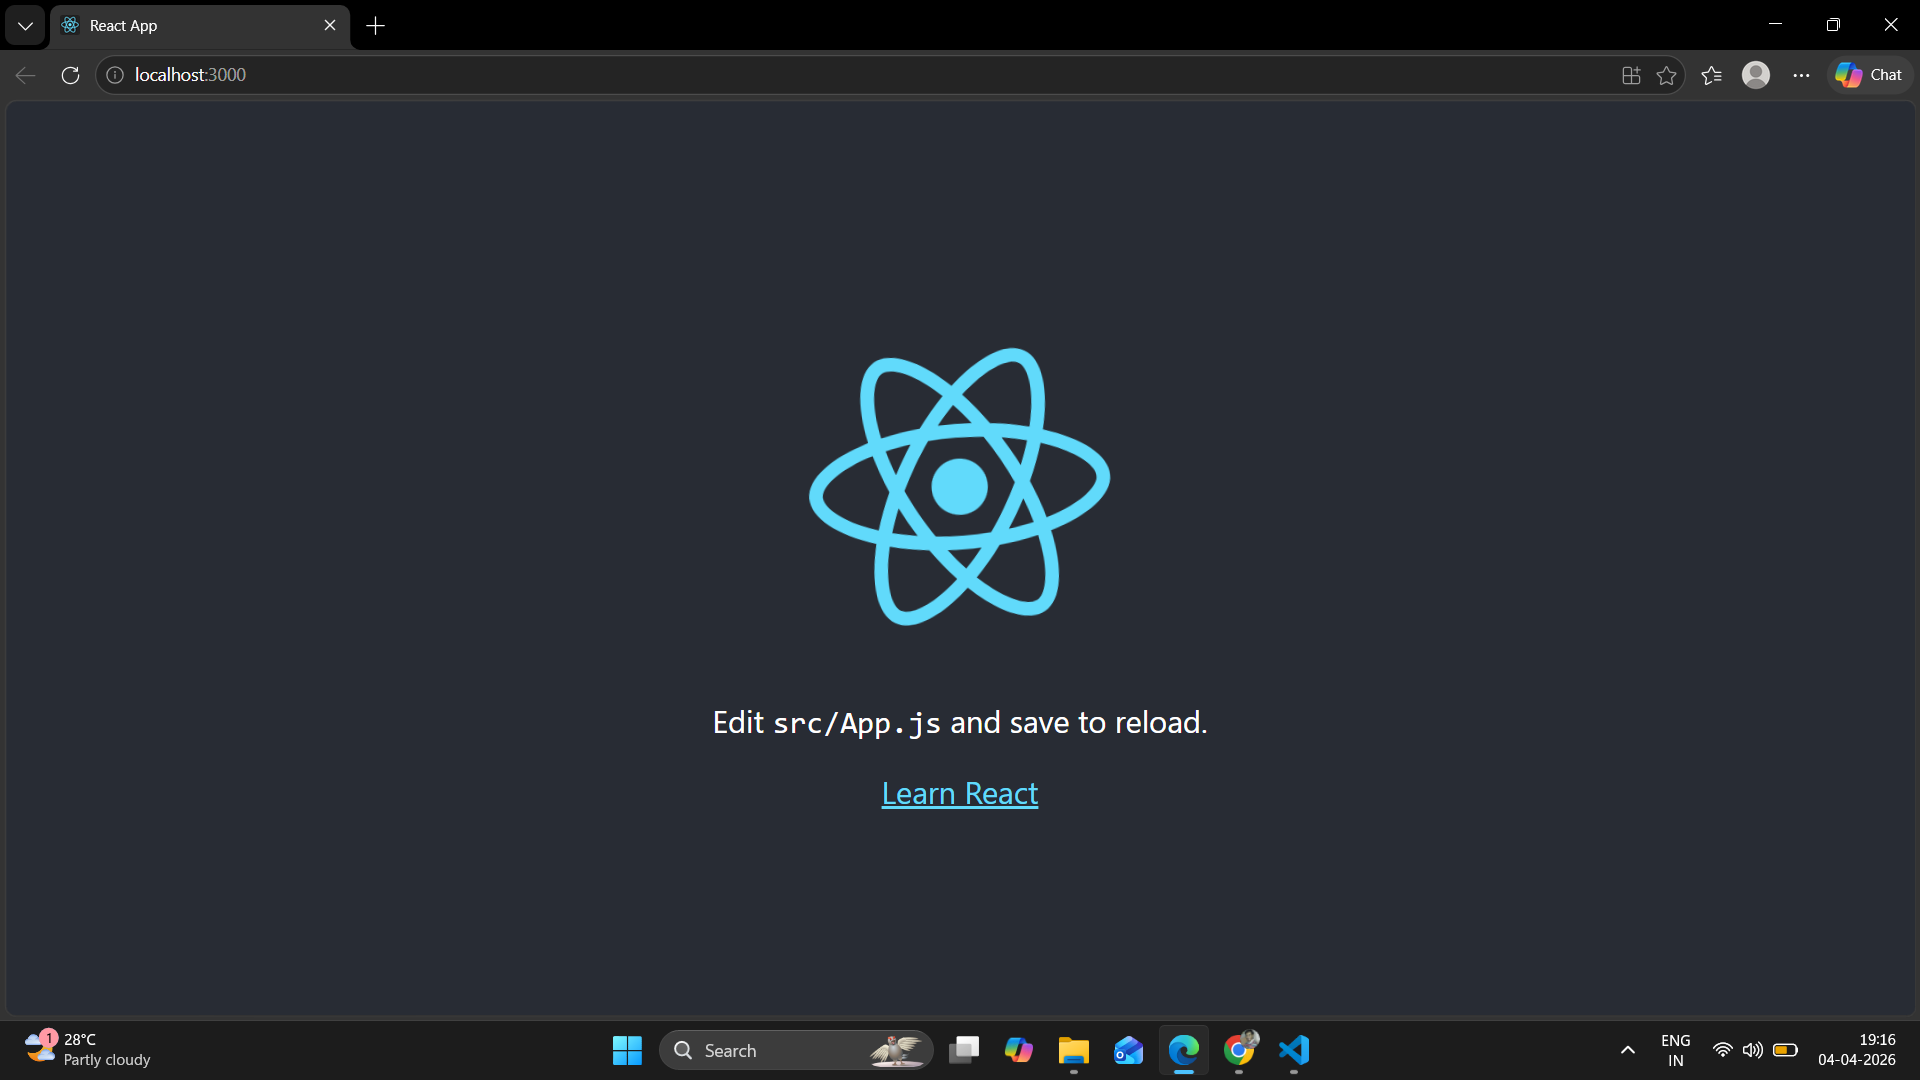Click the split screen icon
Image resolution: width=1920 pixels, height=1080 pixels.
[x=1631, y=75]
